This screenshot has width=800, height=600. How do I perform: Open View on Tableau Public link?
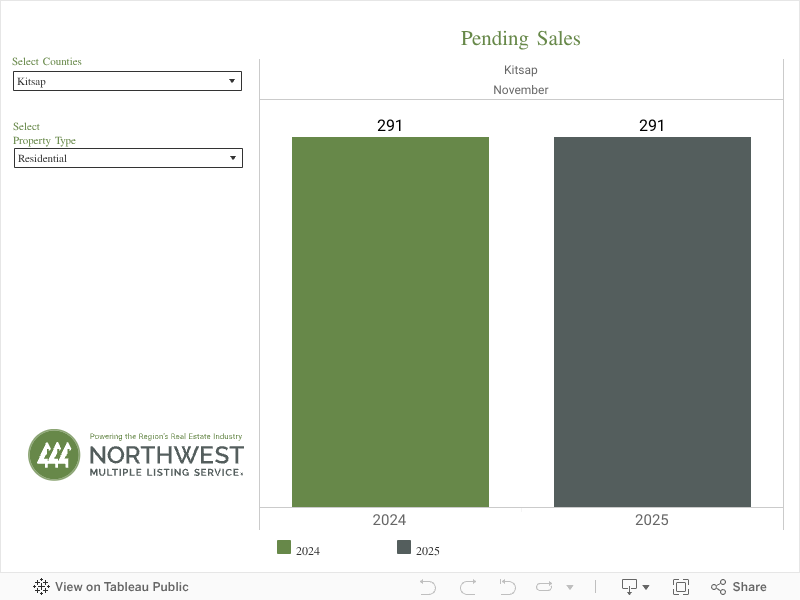121,587
